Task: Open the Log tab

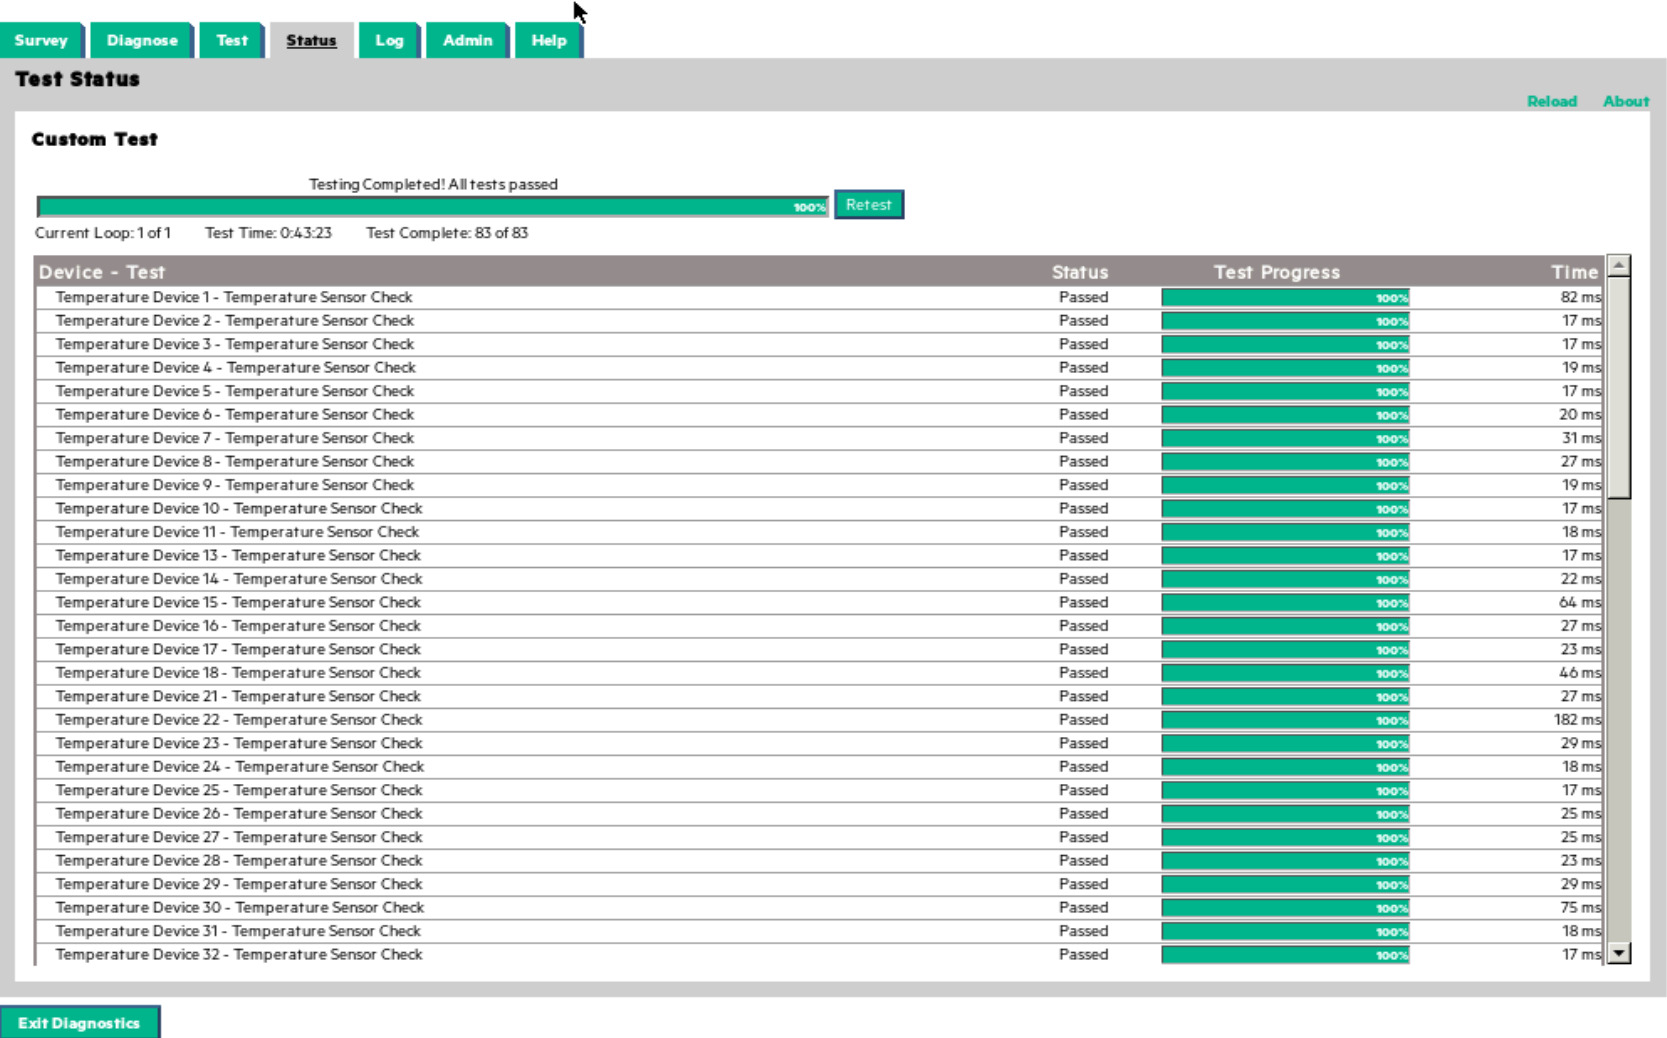Action: pos(389,41)
